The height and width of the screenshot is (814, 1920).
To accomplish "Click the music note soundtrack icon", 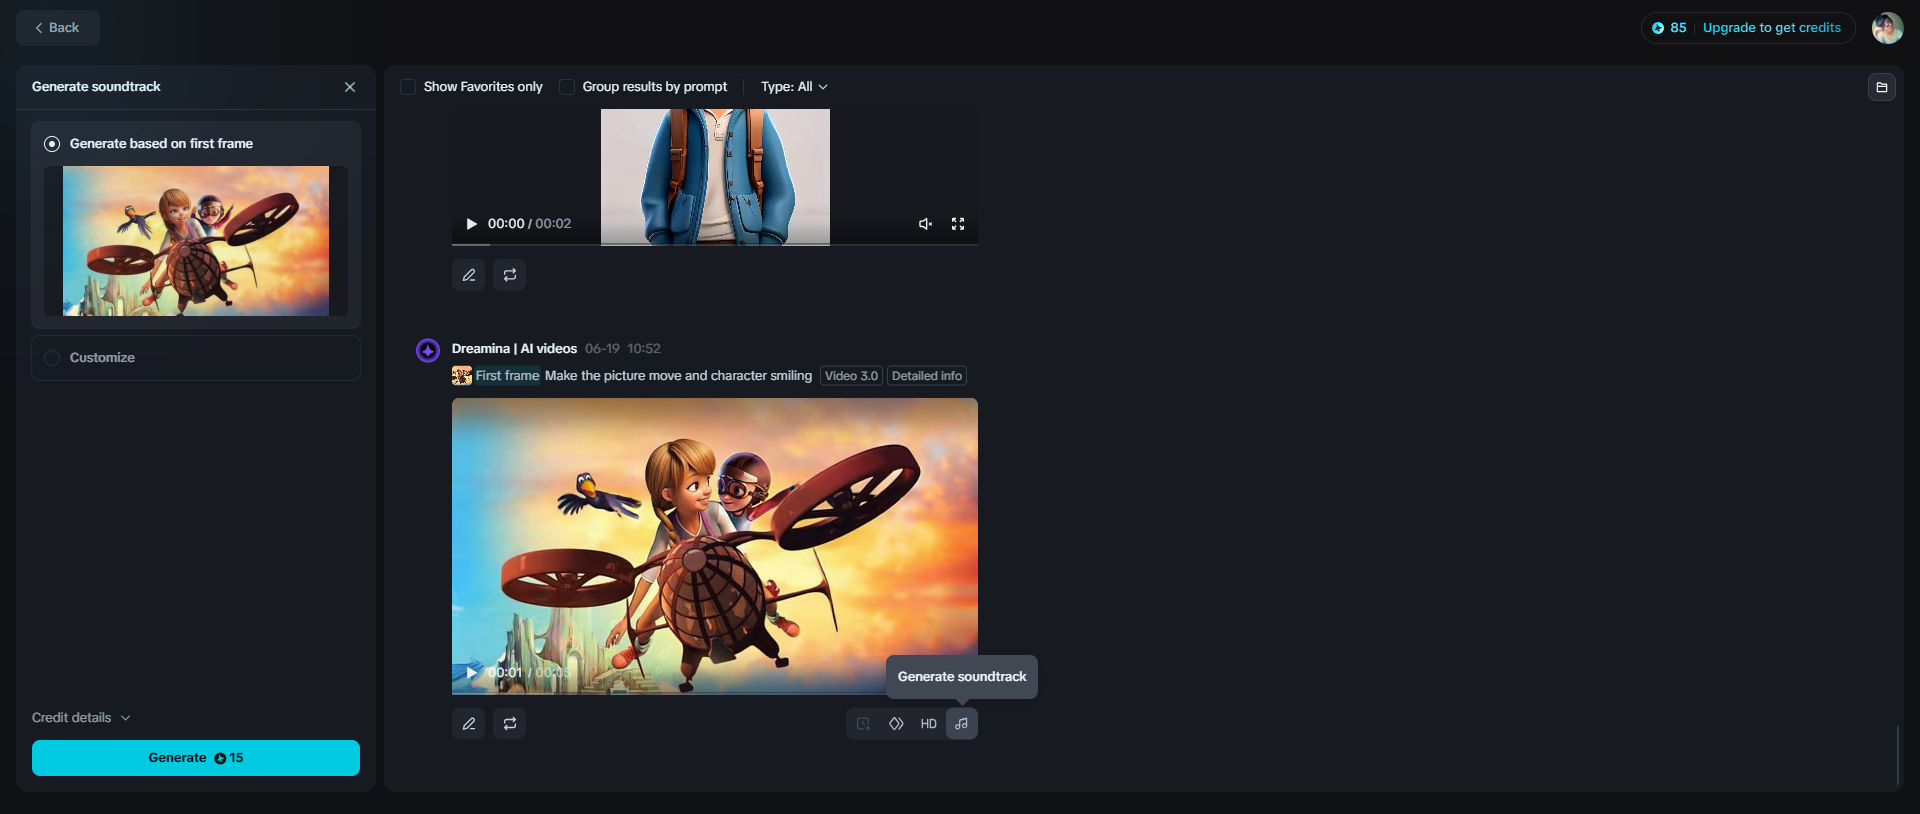I will (962, 724).
